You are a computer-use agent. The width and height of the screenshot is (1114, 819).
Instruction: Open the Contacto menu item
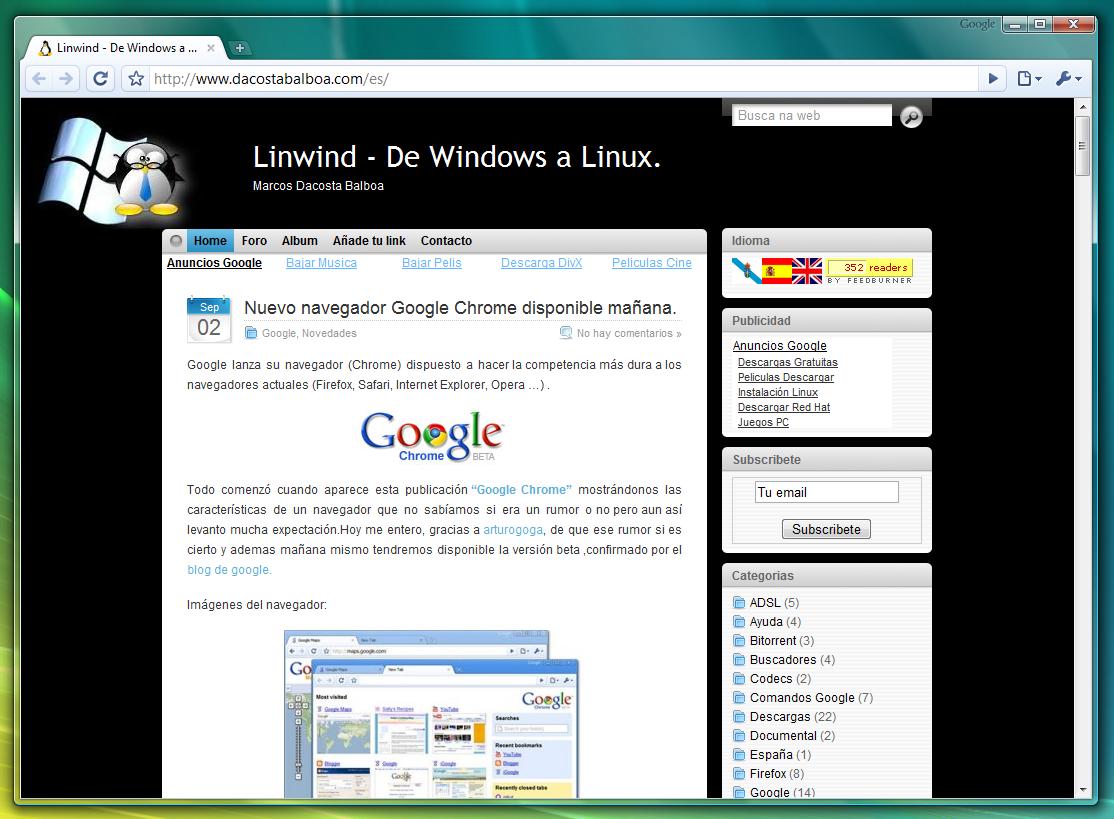pyautogui.click(x=446, y=241)
